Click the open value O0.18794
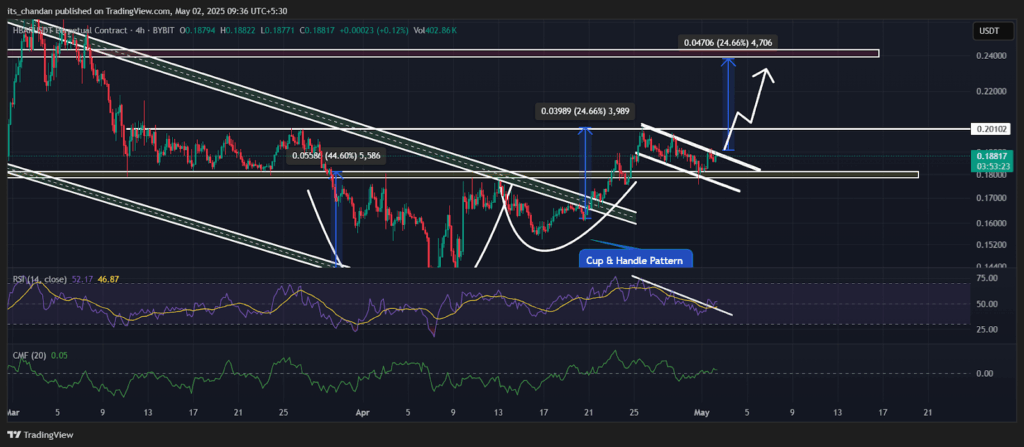Image resolution: width=1024 pixels, height=447 pixels. coord(199,31)
